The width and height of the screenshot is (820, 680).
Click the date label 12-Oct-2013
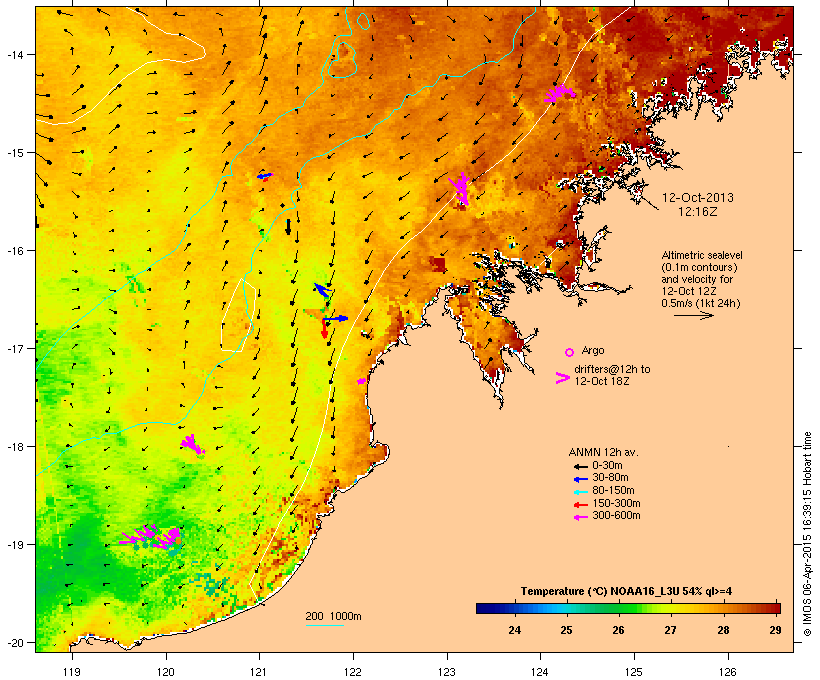click(698, 198)
